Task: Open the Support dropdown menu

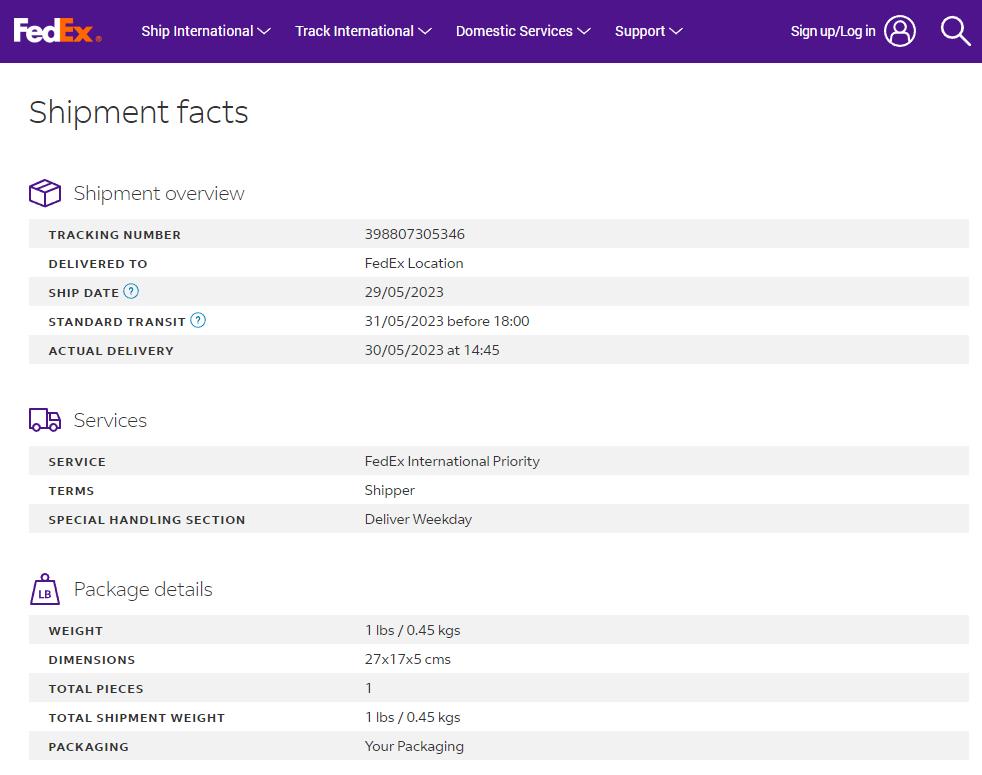Action: [649, 31]
